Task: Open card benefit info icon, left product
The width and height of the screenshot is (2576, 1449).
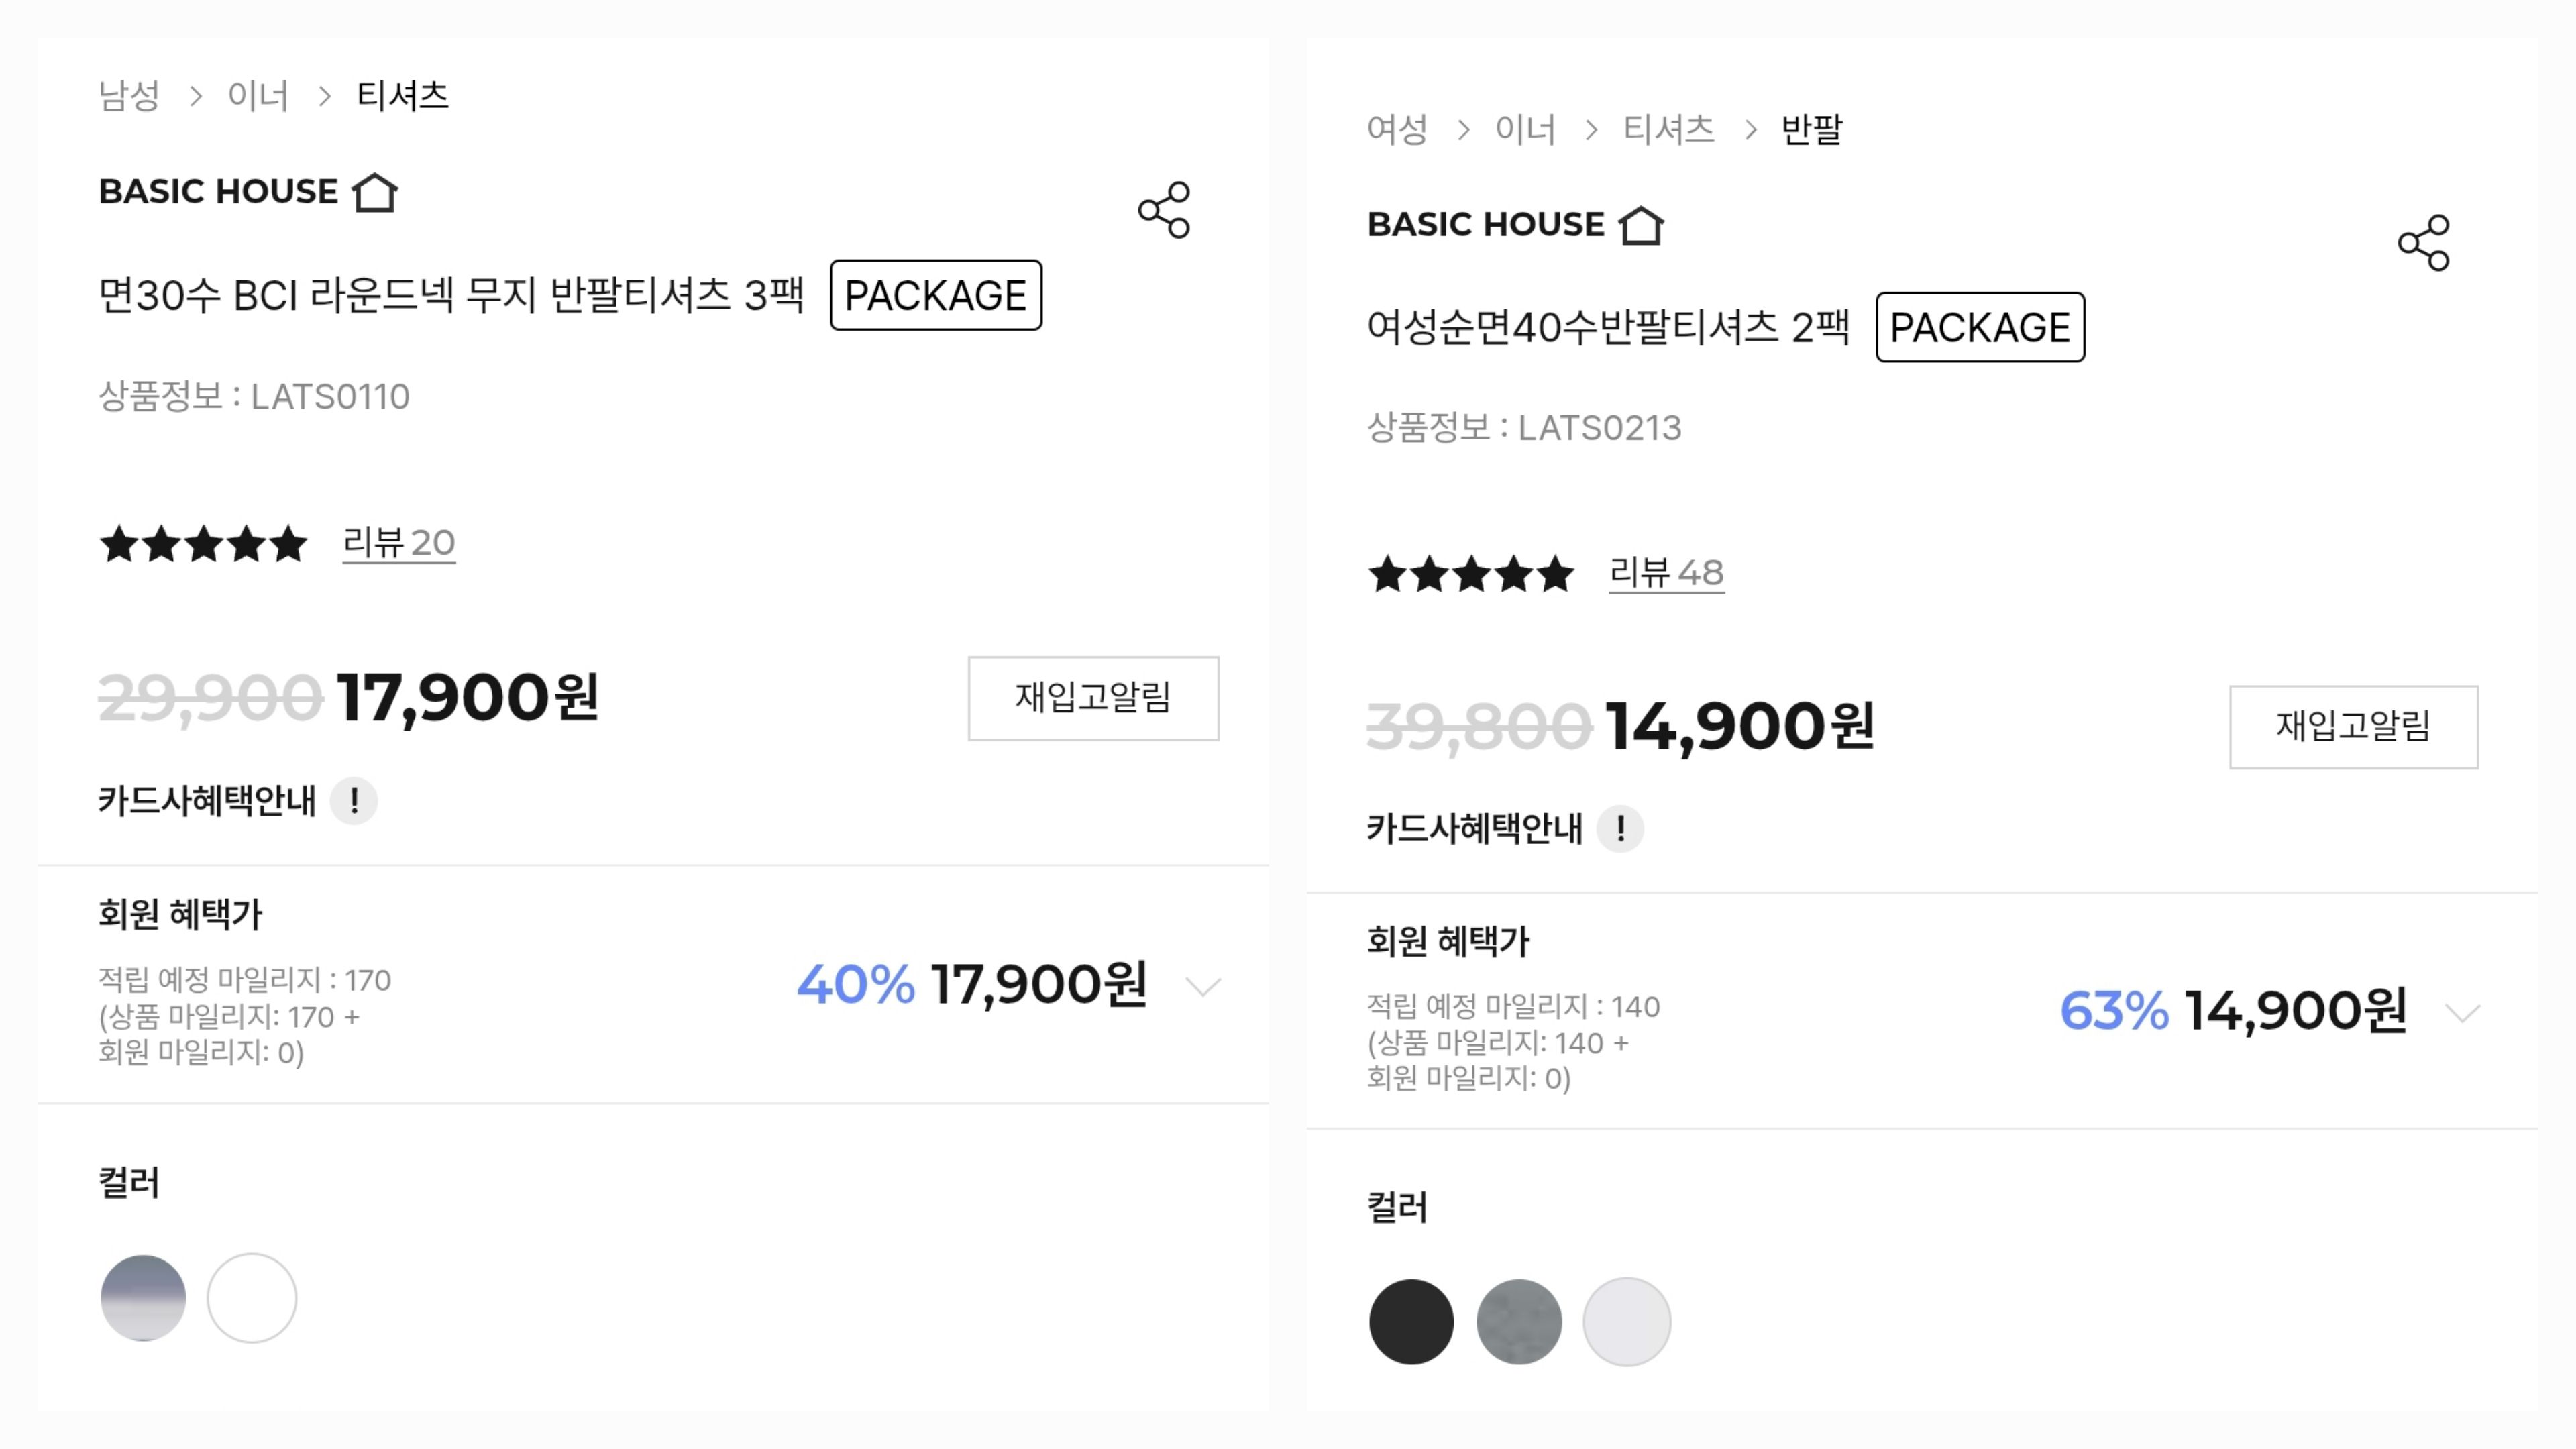Action: (354, 801)
